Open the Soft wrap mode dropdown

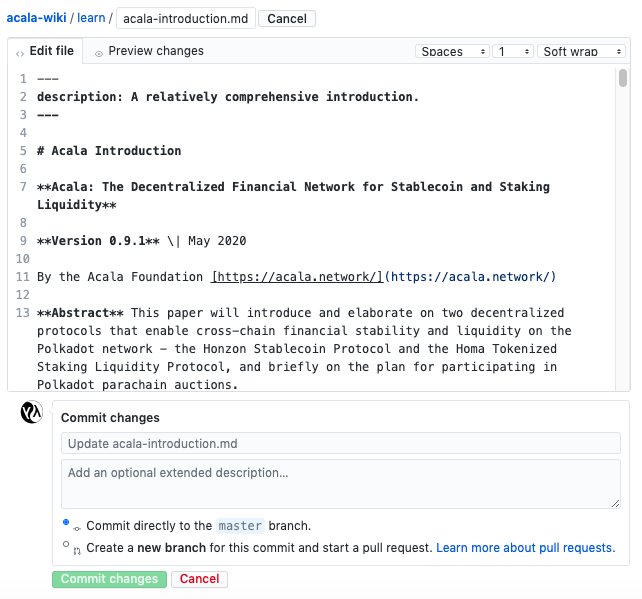tap(581, 51)
